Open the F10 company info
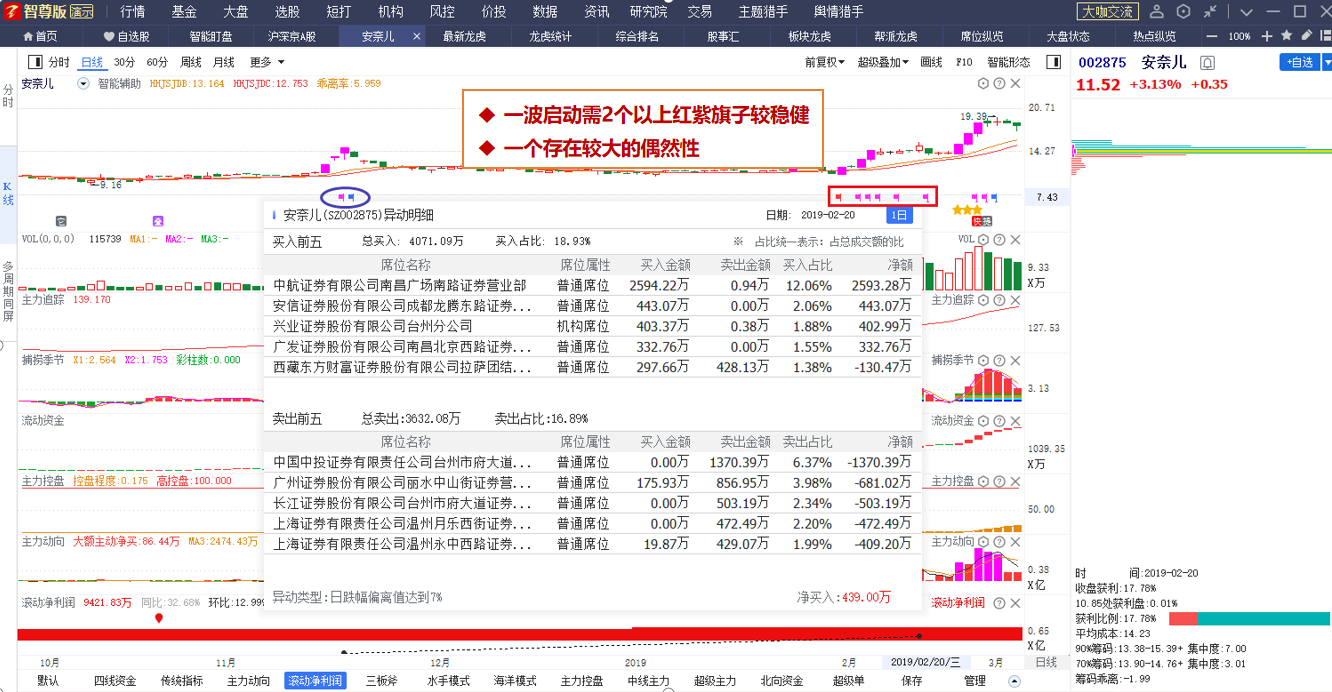Screen dimensions: 1332x692 964,62
